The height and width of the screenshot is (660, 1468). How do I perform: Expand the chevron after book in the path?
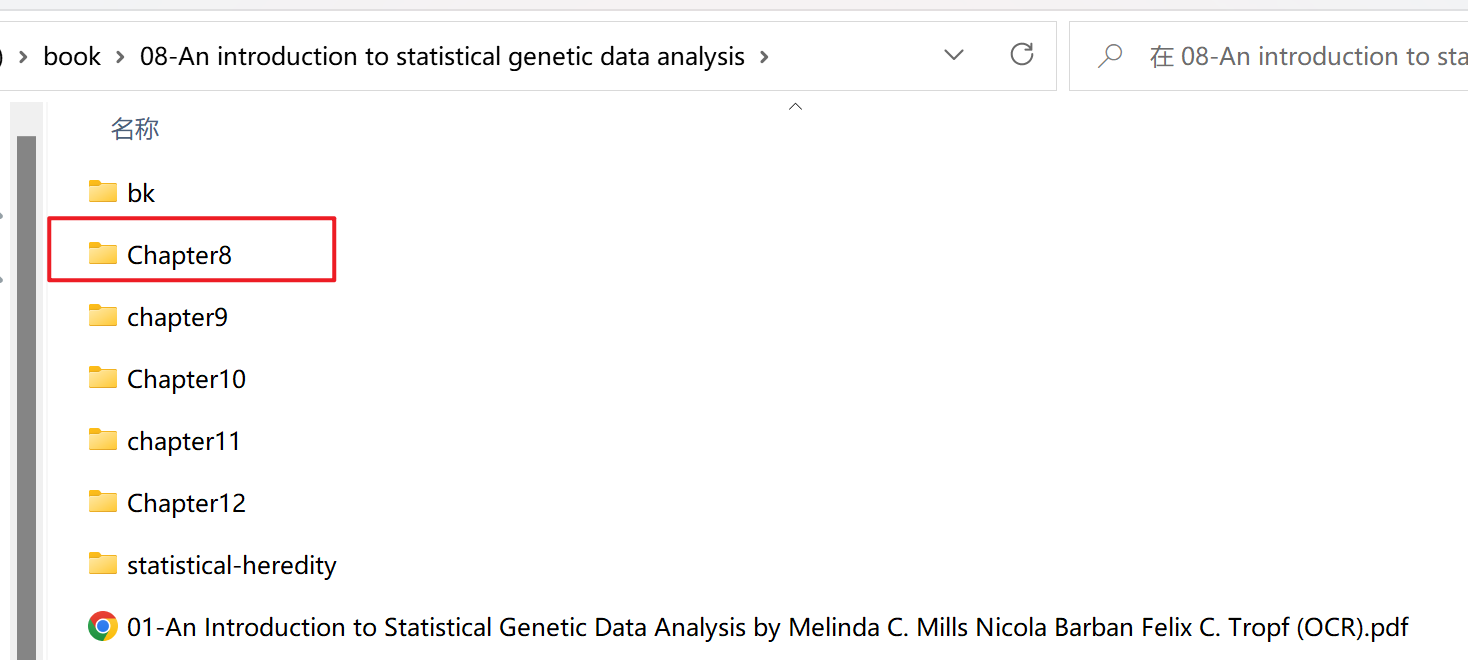pyautogui.click(x=120, y=57)
